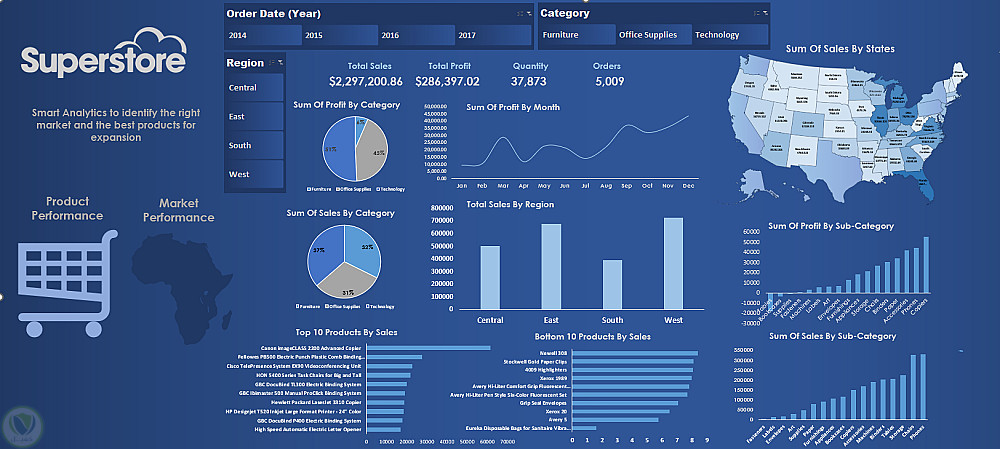Click the High Speed Automatic Electric Letter Opener label
Image resolution: width=1000 pixels, height=449 pixels.
[309, 429]
